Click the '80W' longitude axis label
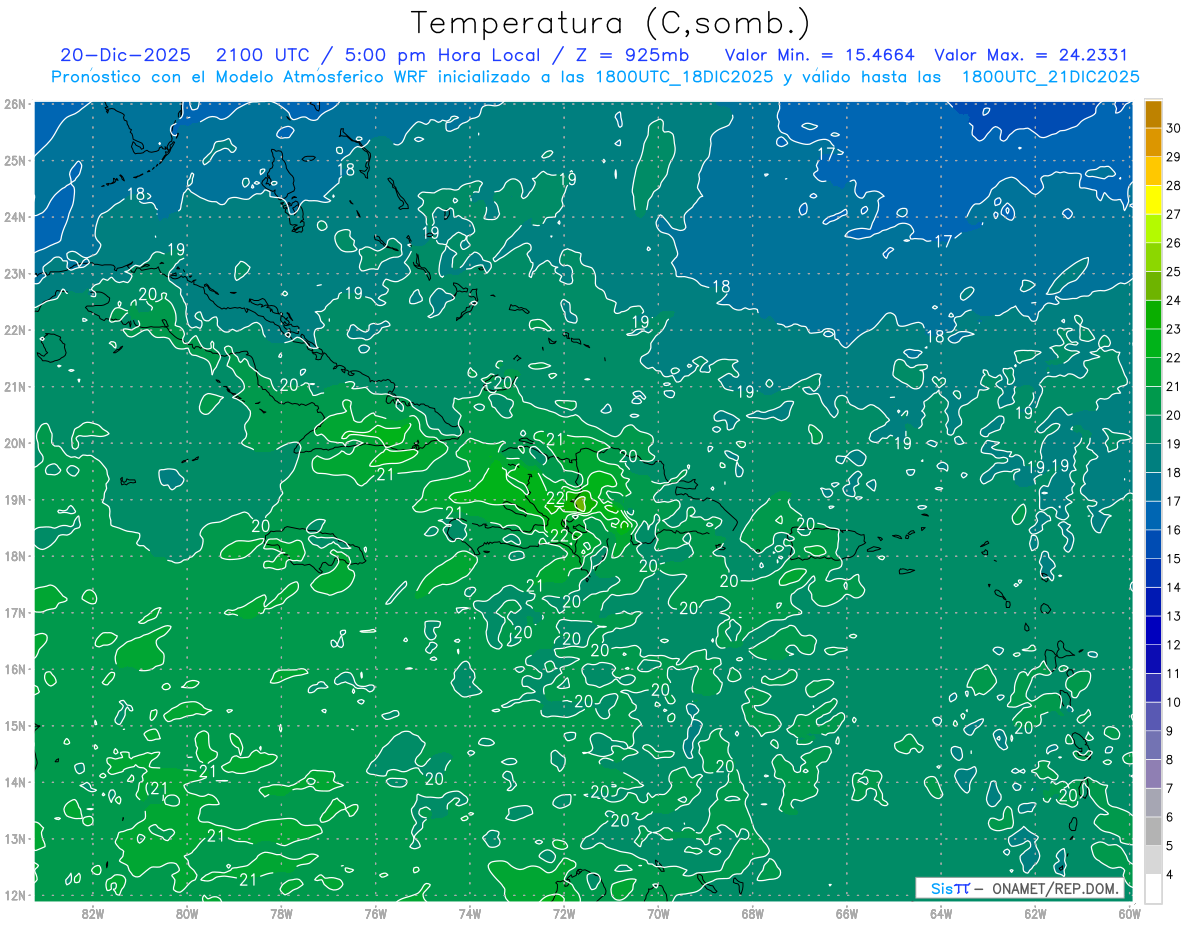Image resolution: width=1200 pixels, height=927 pixels. pos(186,913)
